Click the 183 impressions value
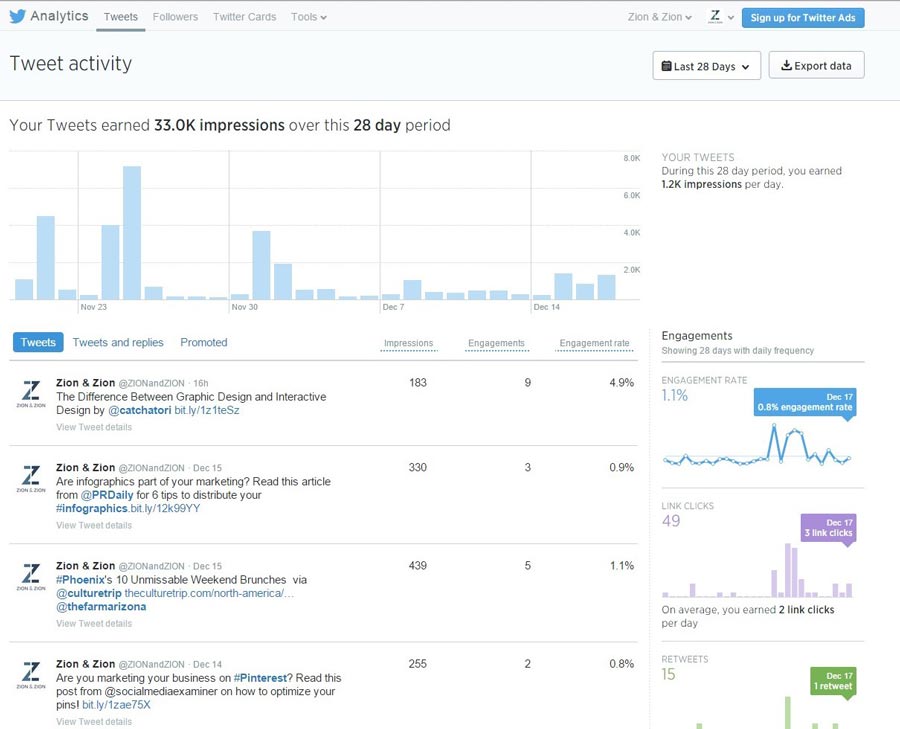 [x=418, y=383]
